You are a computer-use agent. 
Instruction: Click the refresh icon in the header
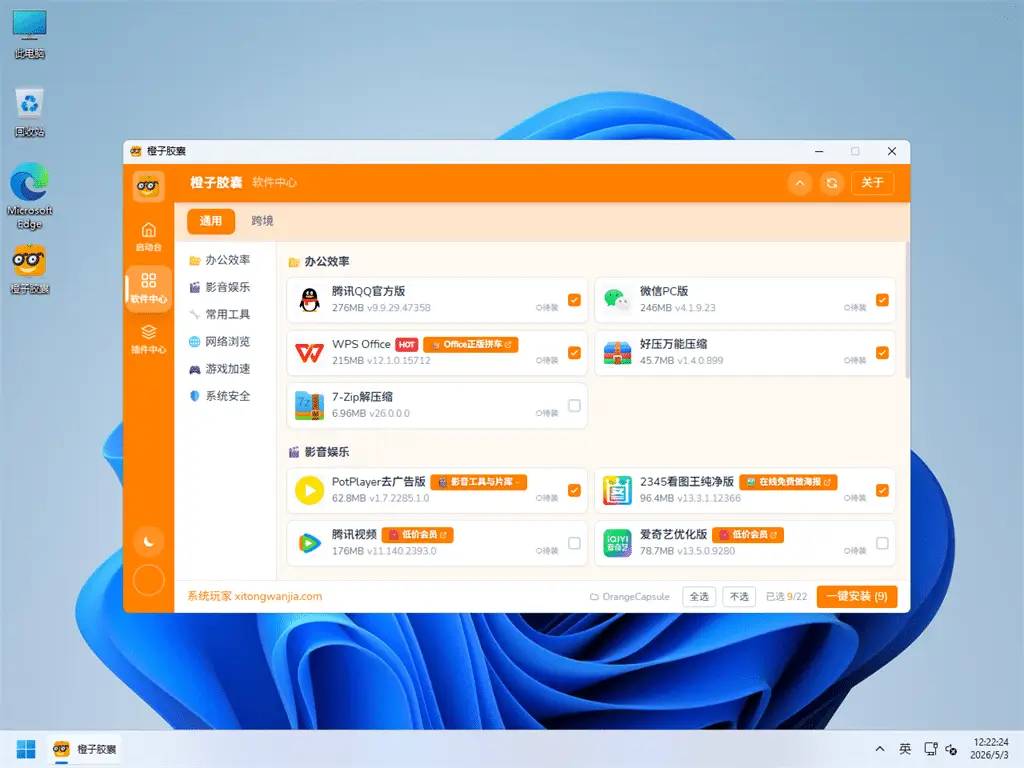point(831,183)
